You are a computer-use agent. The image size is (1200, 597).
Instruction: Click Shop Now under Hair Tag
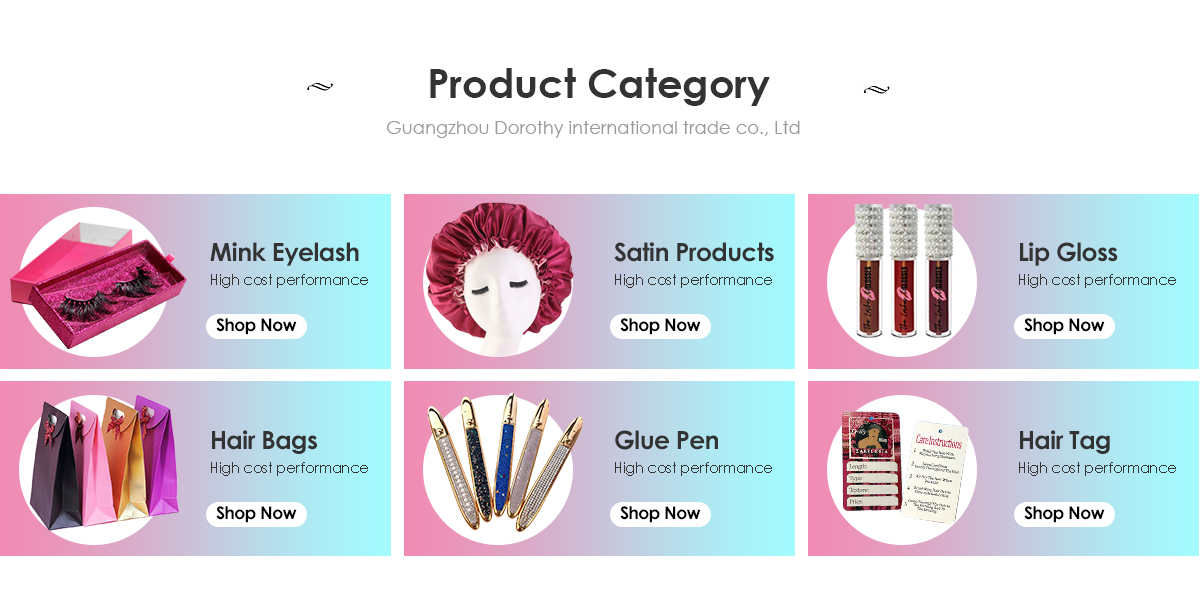coord(1064,514)
